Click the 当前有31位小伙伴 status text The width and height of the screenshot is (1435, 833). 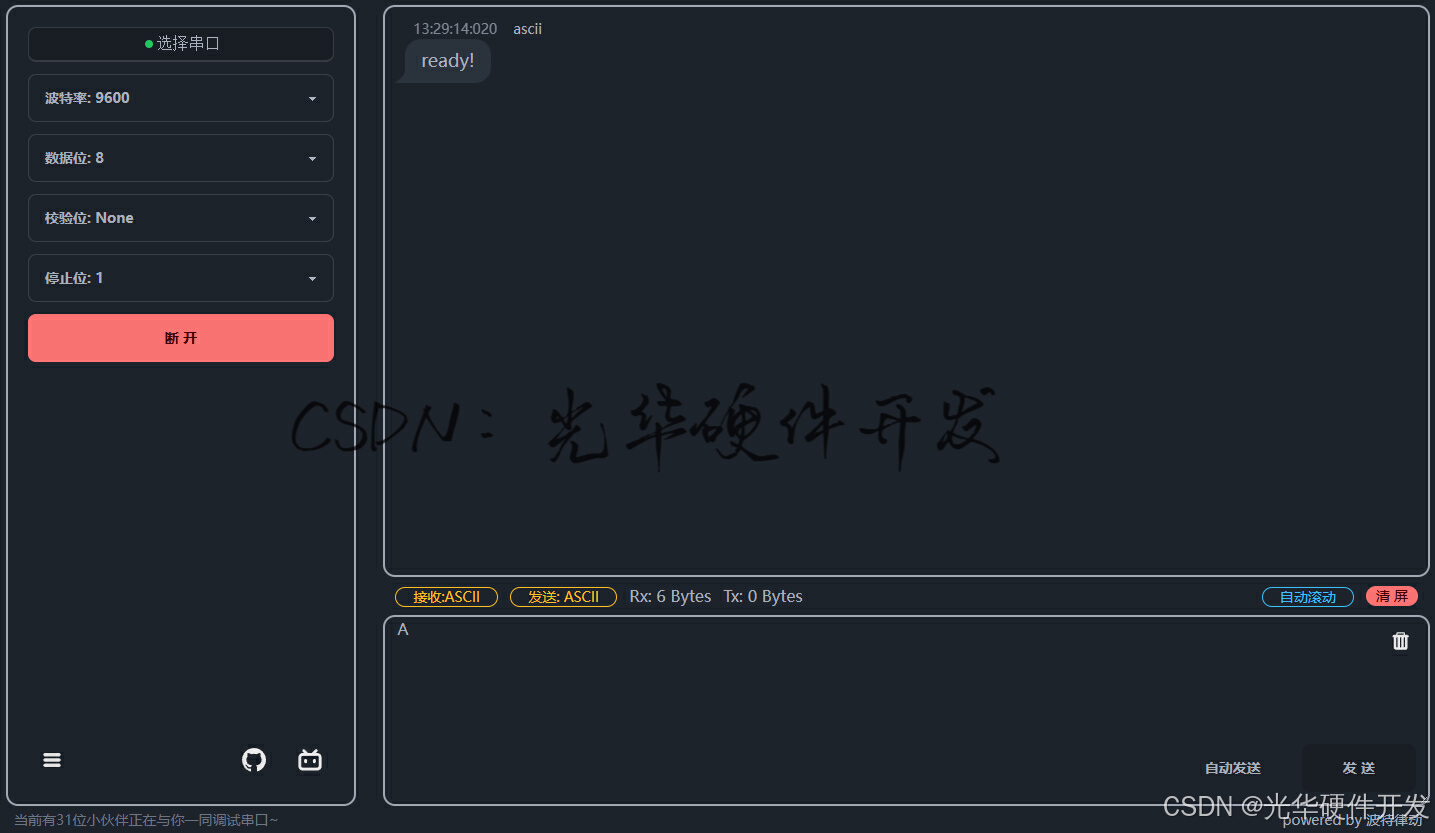146,820
